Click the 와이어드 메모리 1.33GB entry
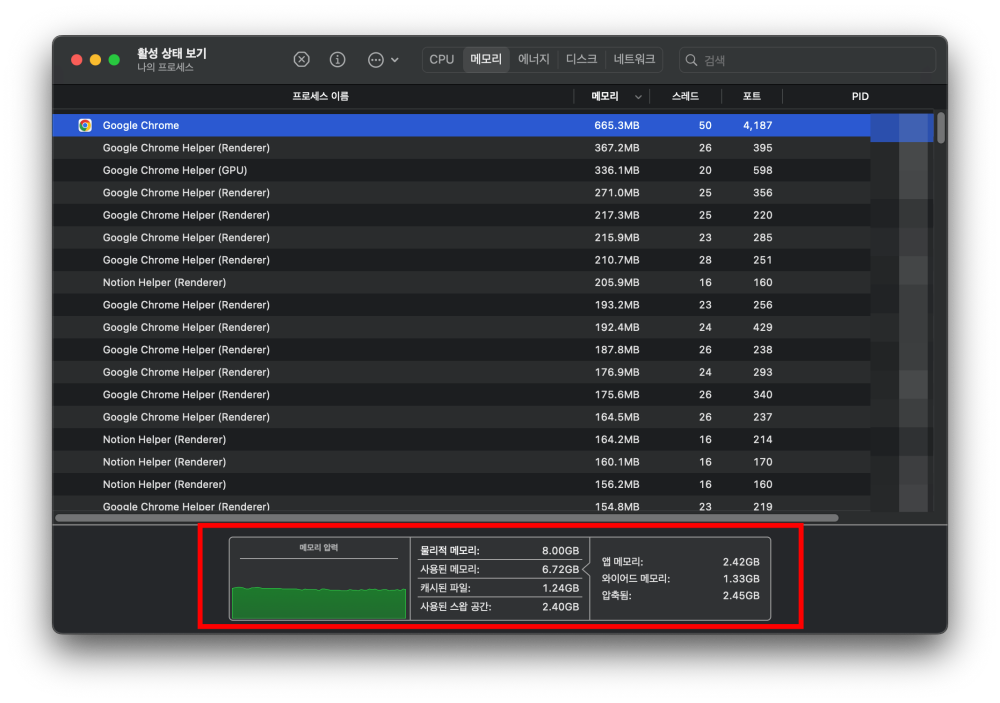 click(x=680, y=579)
